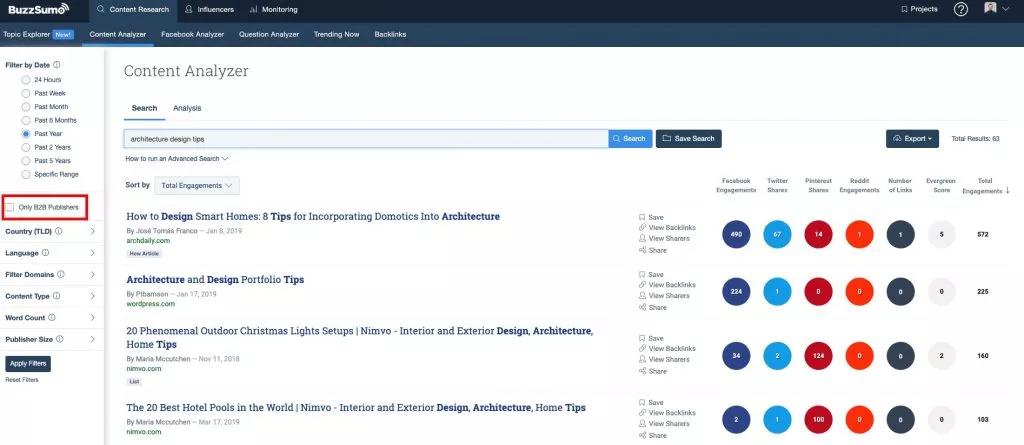Open Facebook Analyzer in navigation bar
1024x445 pixels.
pos(192,34)
